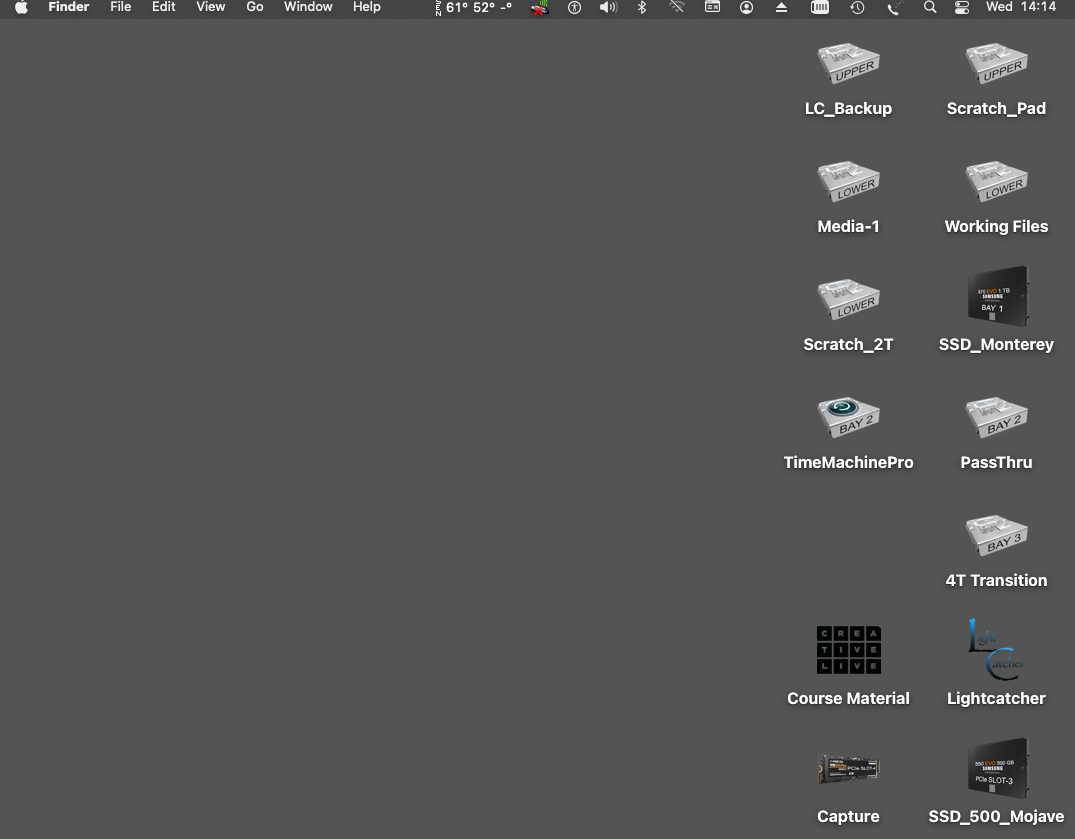Click the Scratch_2T label text

[x=849, y=344]
